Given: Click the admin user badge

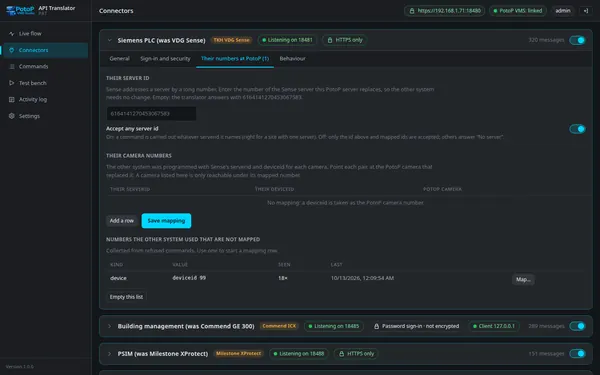Looking at the screenshot, I should [563, 11].
